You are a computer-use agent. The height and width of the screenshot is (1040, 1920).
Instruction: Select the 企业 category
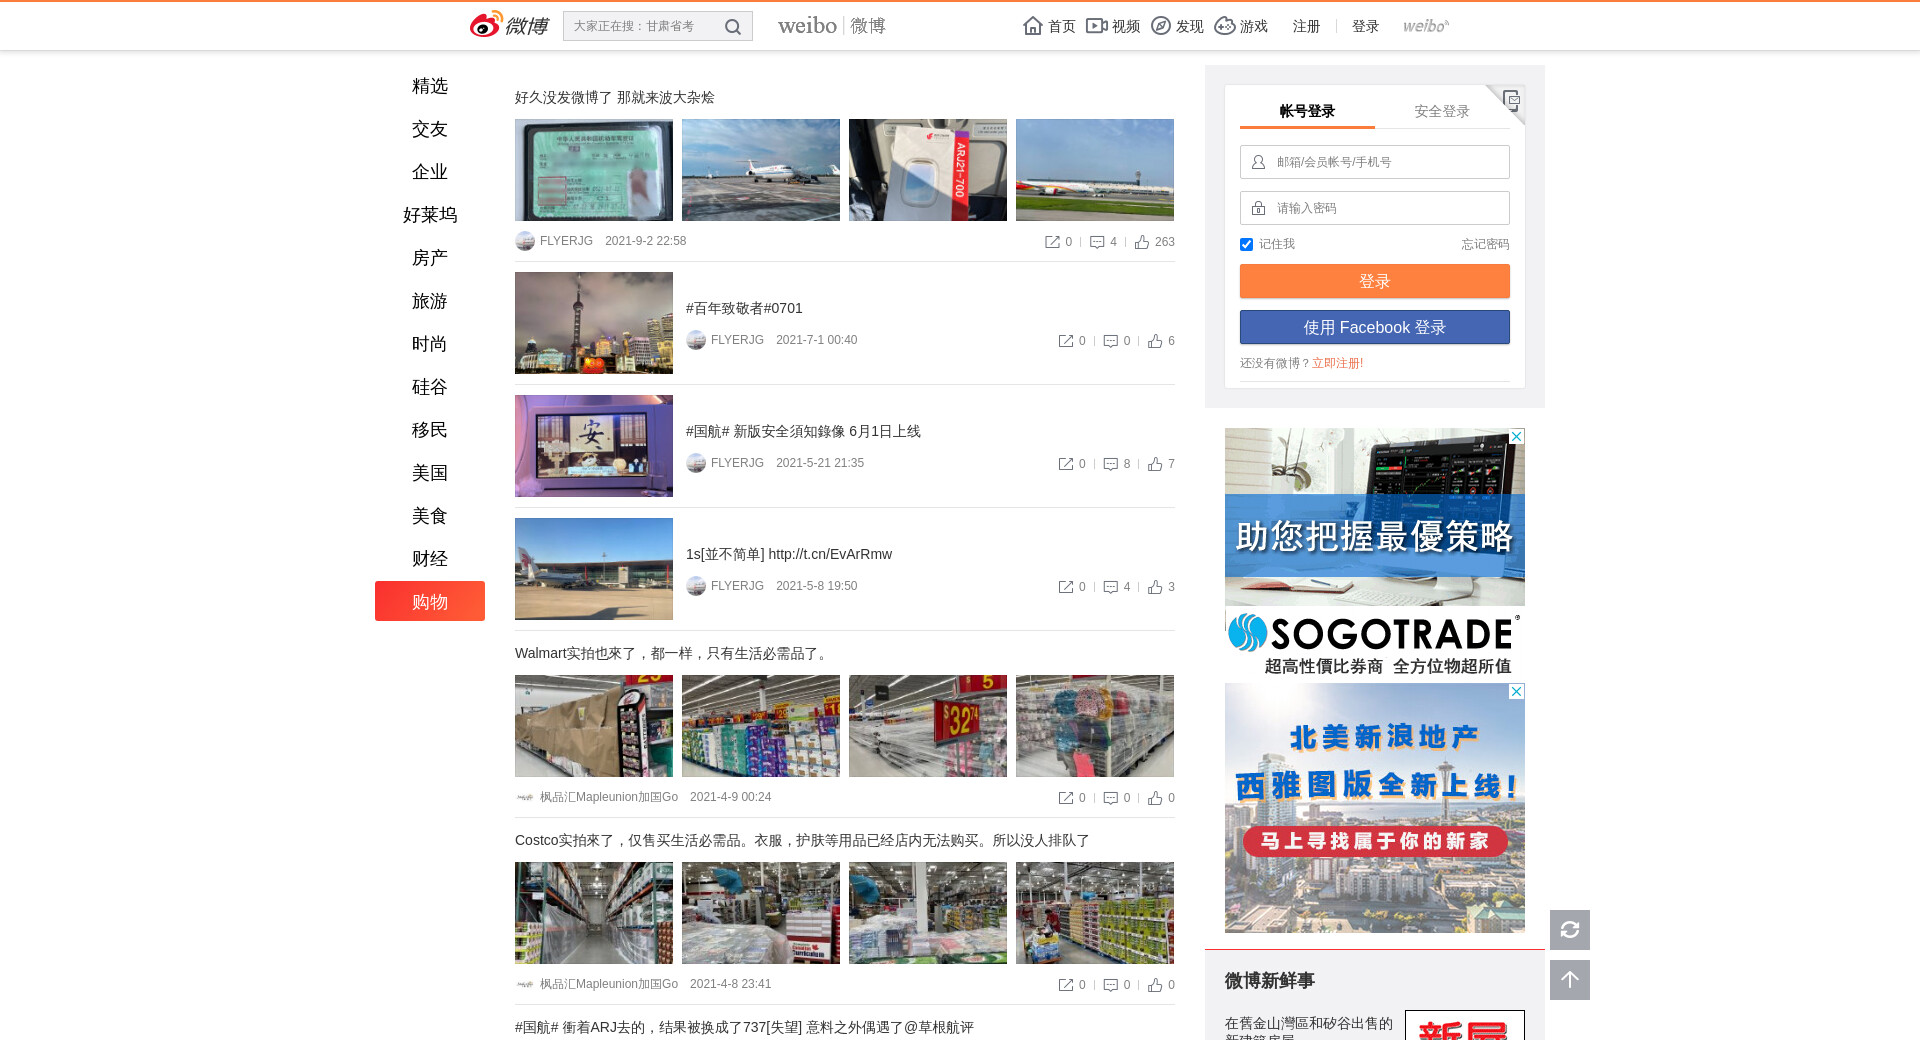430,172
